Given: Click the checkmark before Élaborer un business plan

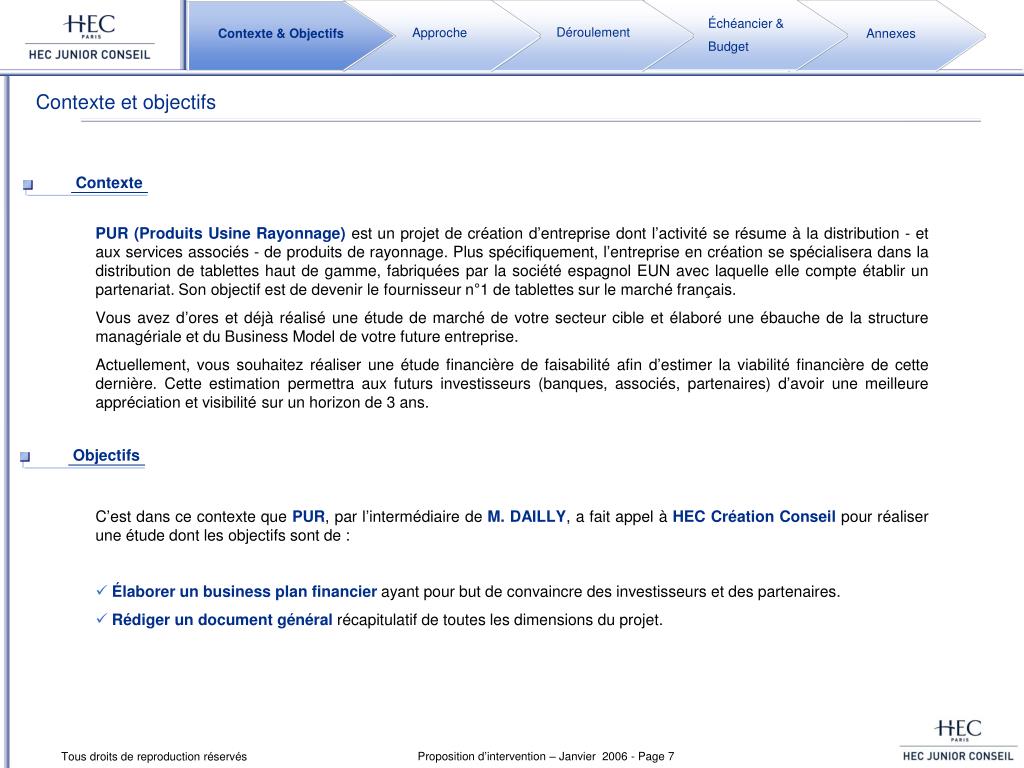Looking at the screenshot, I should [101, 590].
